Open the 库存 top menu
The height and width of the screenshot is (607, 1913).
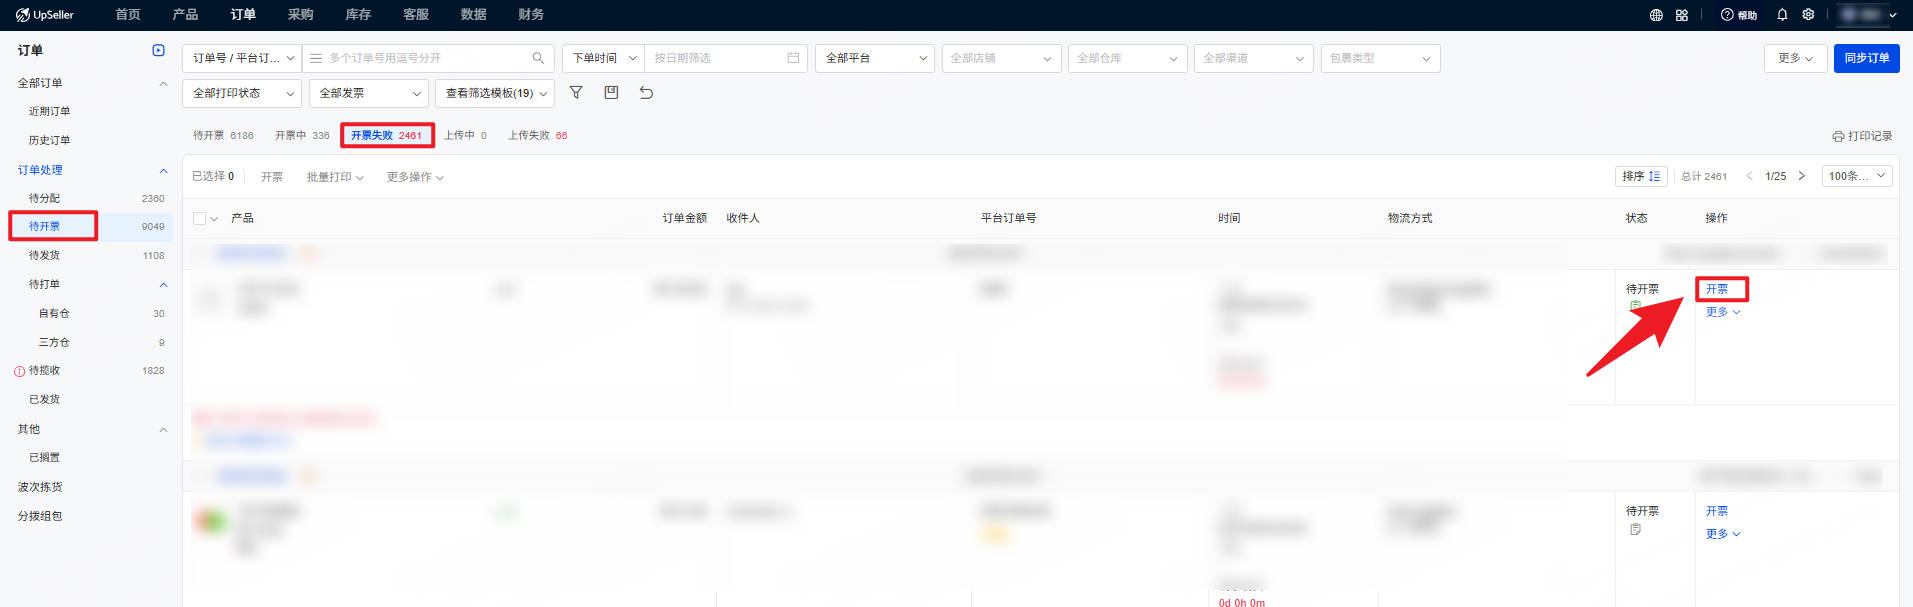(358, 15)
